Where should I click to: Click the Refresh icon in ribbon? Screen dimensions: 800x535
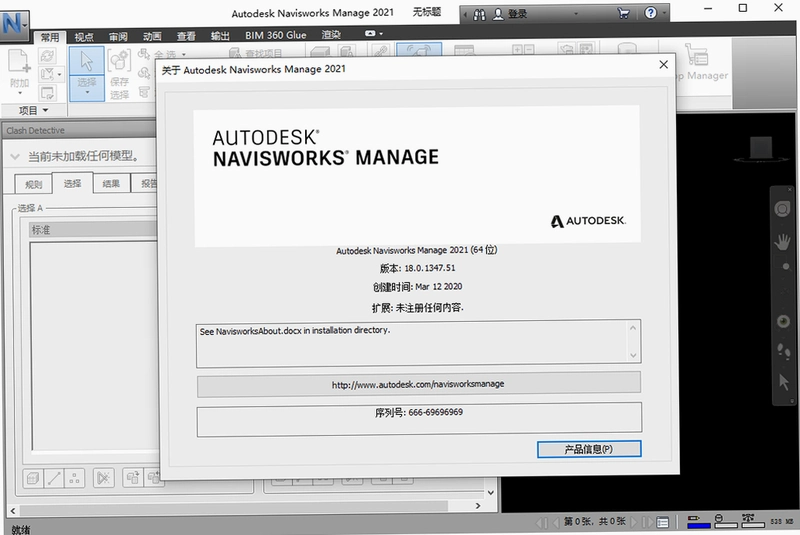click(x=47, y=56)
